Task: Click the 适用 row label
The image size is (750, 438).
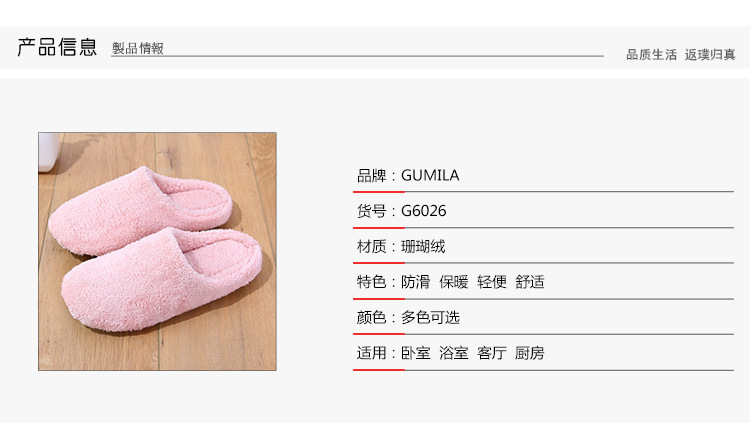Action: [371, 353]
